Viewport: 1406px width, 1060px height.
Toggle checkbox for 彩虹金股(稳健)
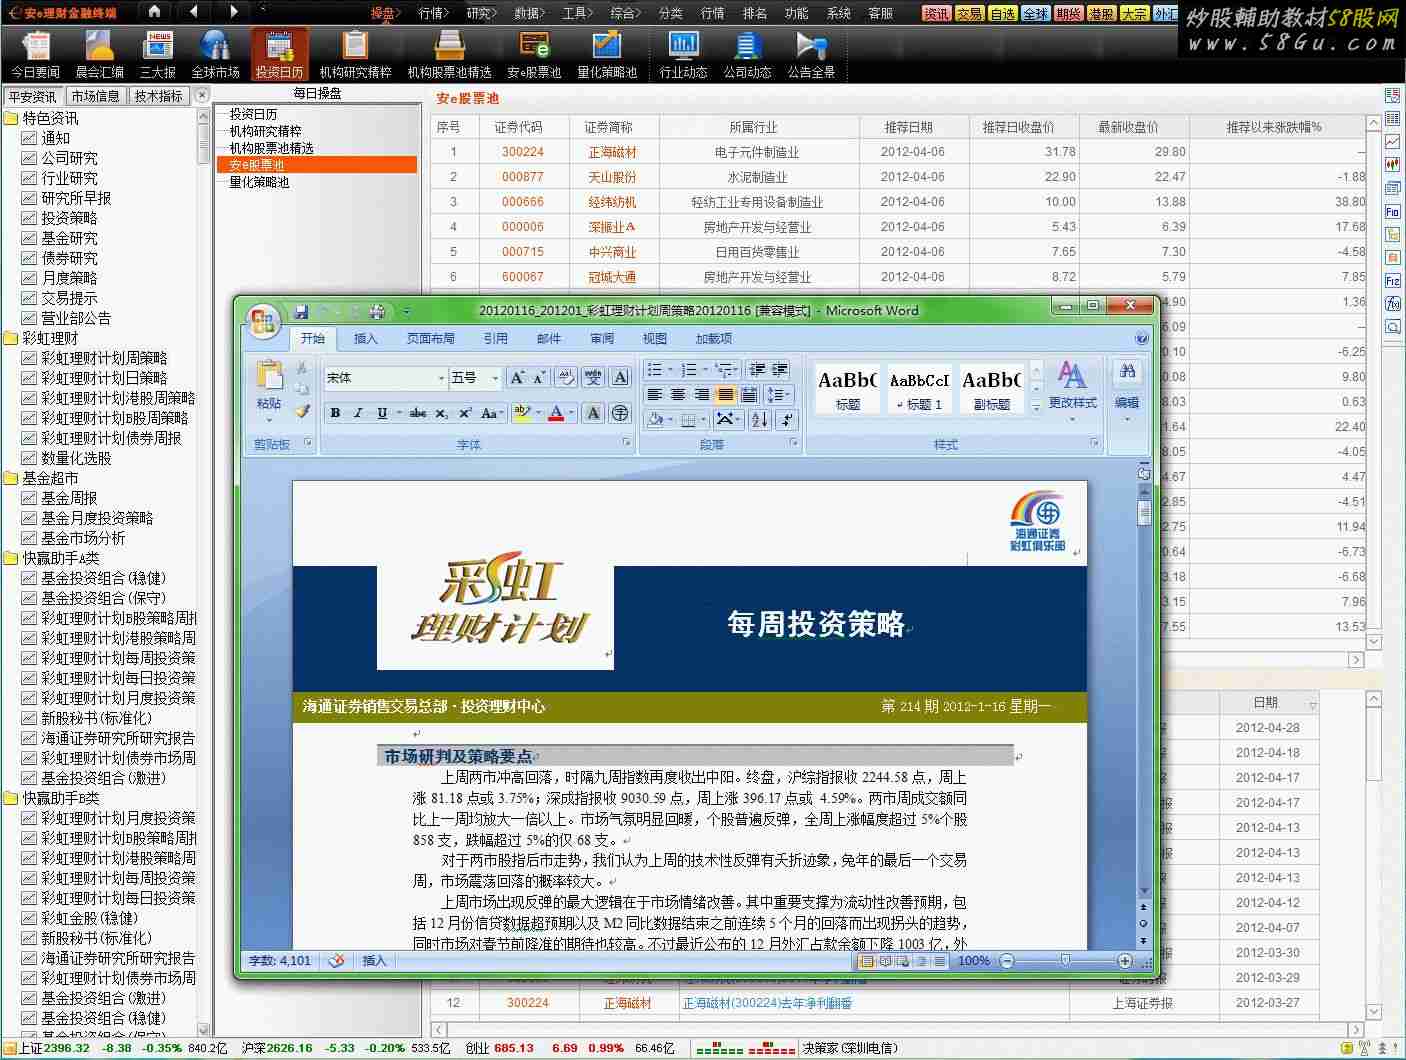tap(29, 918)
